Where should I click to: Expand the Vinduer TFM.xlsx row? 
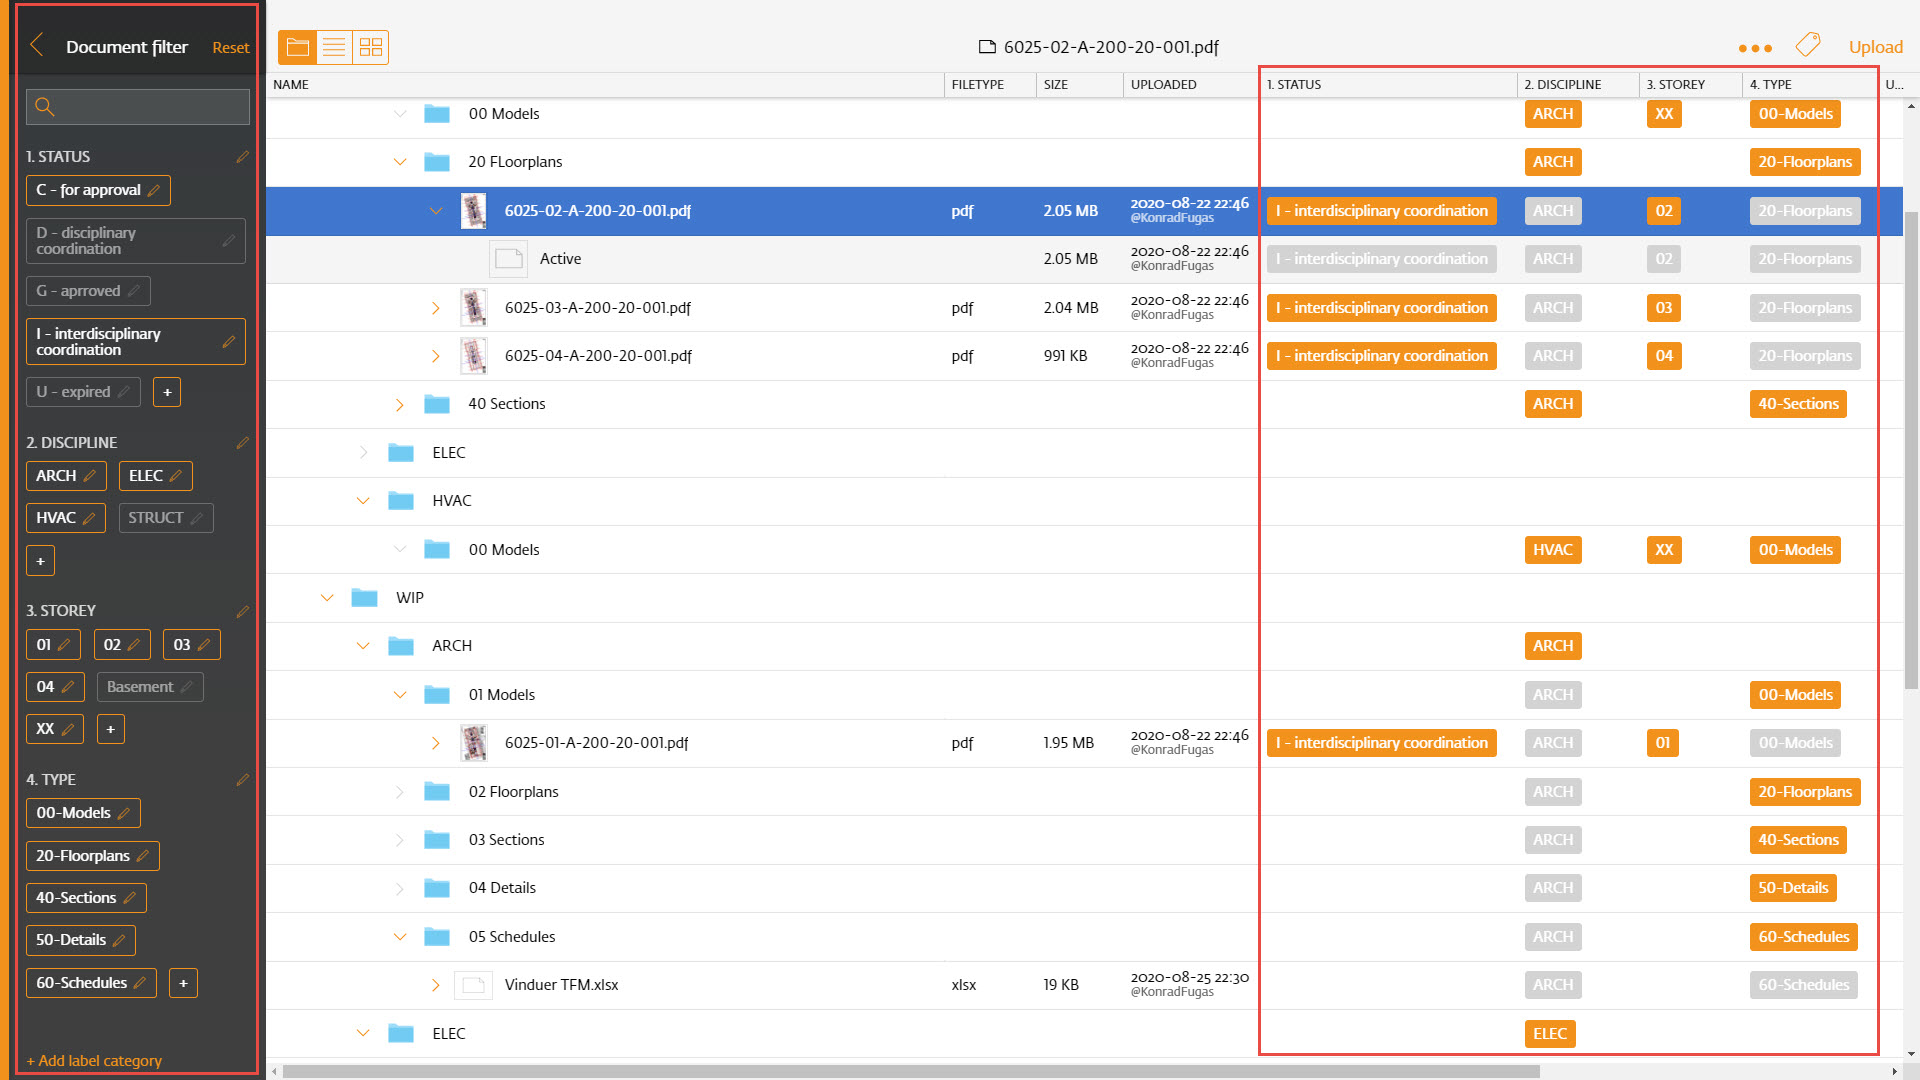[x=436, y=985]
